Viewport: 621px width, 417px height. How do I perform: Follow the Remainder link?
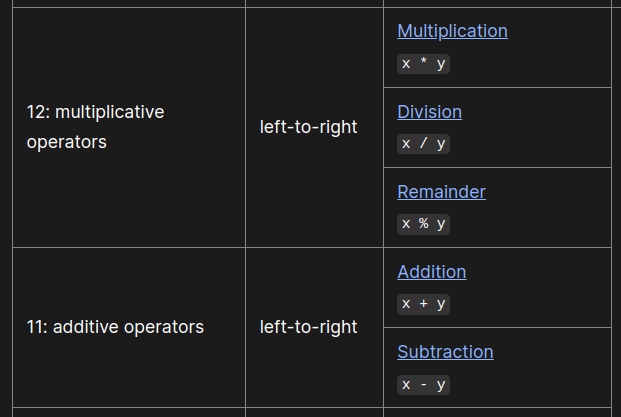tap(441, 191)
